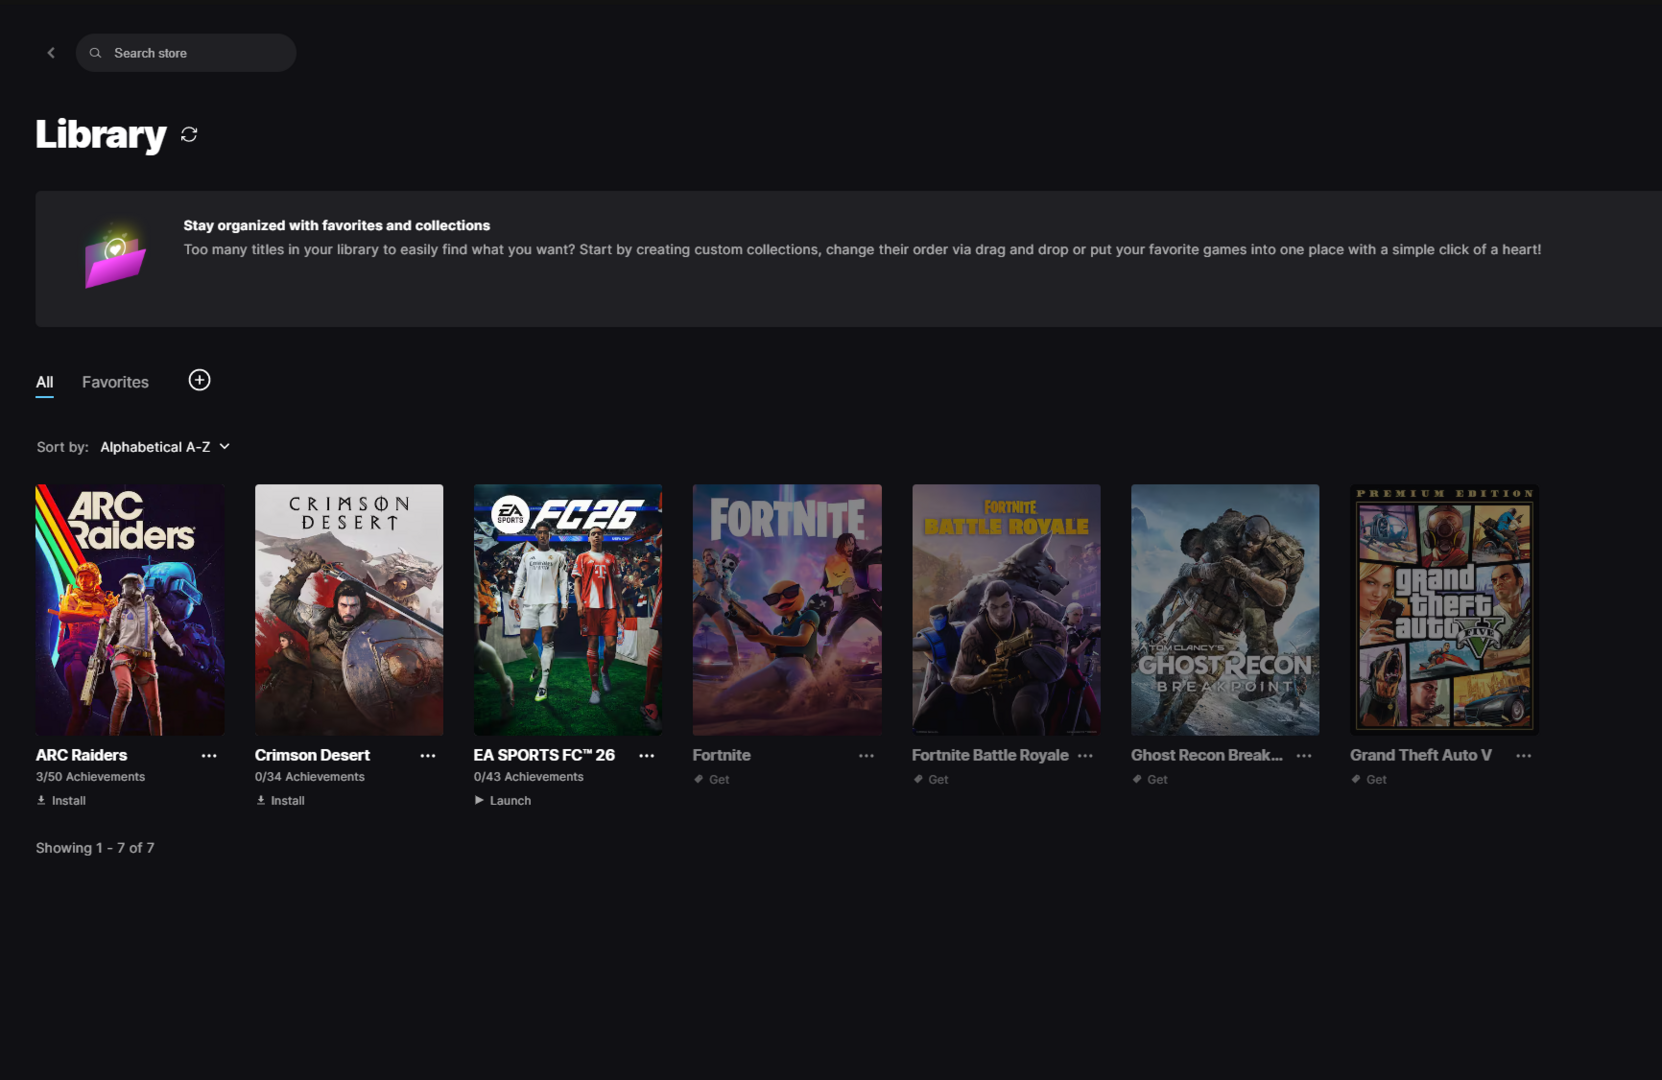Screen dimensions: 1662x1080
Task: Expand the Sort by Alphabetical A-Z dropdown
Action: [x=165, y=447]
